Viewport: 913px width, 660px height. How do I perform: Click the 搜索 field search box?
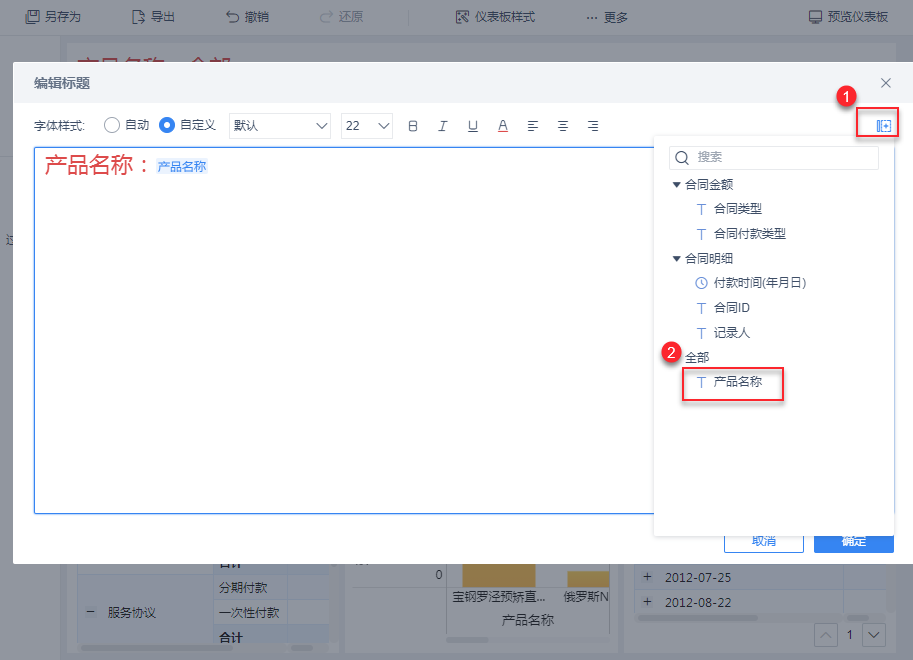[x=774, y=157]
